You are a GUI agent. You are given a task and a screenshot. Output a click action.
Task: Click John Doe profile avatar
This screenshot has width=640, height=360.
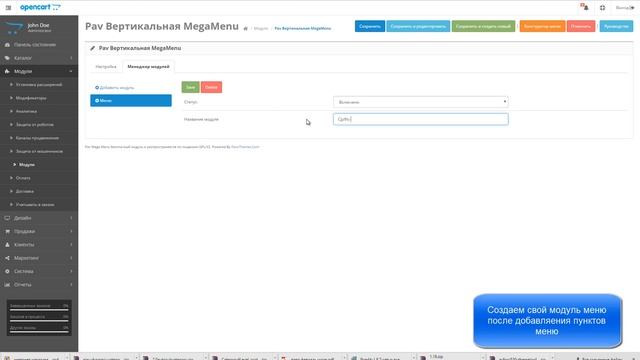pos(14,28)
